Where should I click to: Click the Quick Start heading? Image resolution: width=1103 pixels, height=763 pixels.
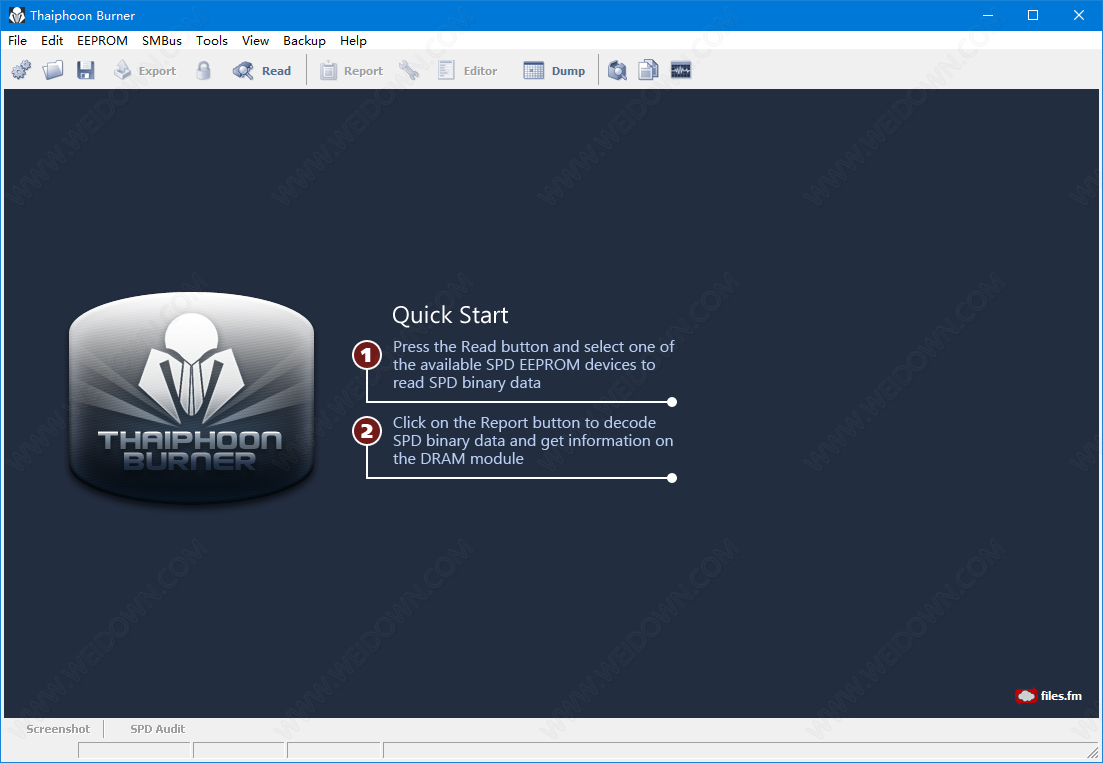tap(450, 315)
